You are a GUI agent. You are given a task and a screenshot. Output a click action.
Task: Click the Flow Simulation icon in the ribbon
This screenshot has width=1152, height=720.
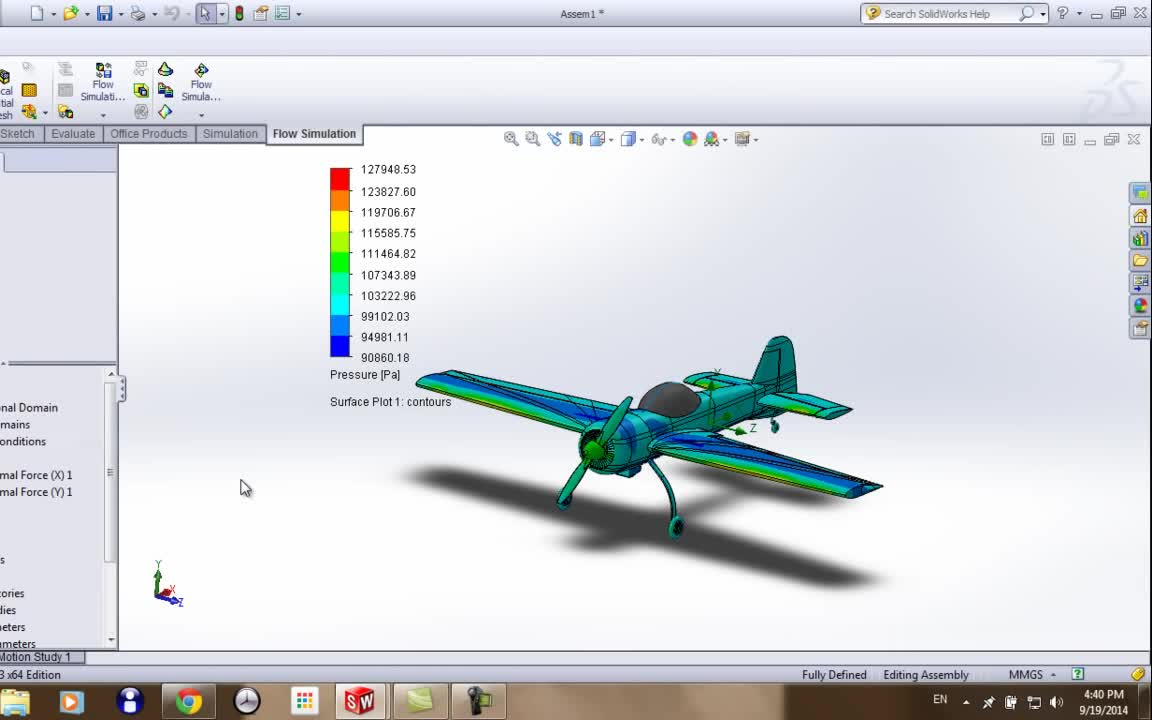point(103,78)
